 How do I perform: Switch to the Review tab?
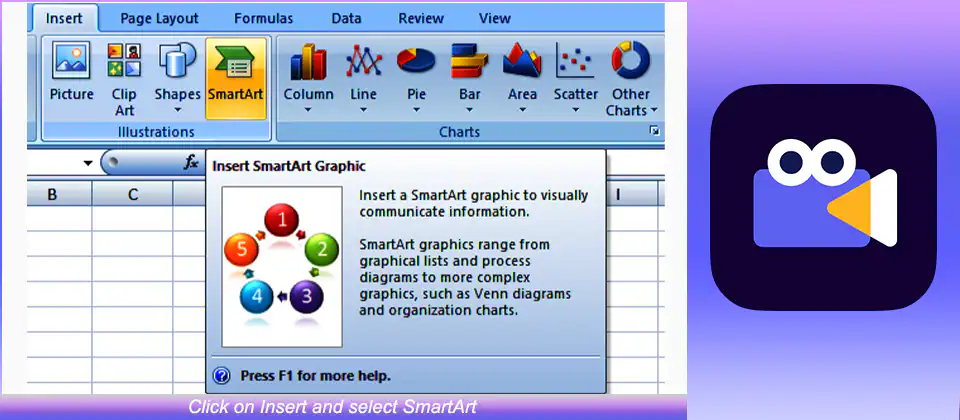421,18
